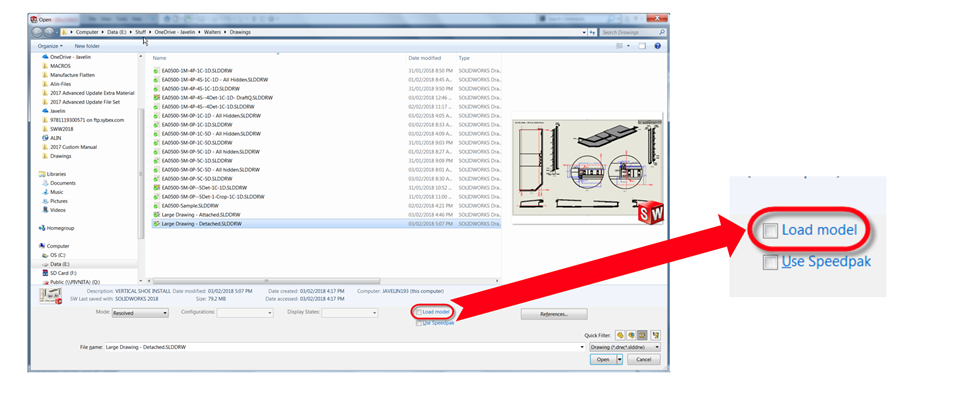Image resolution: width=974 pixels, height=400 pixels.
Task: Click the refresh icon beside the address bar
Action: [x=592, y=32]
